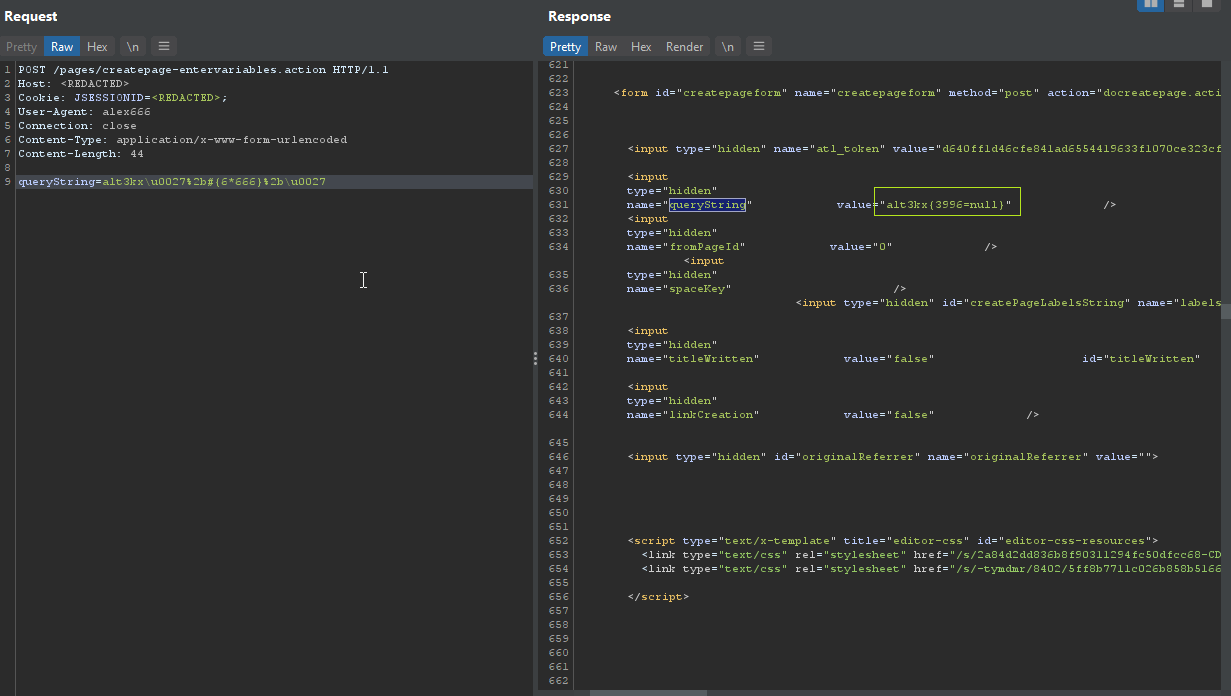Click the closing </script> tag line
The image size is (1231, 696).
point(658,597)
